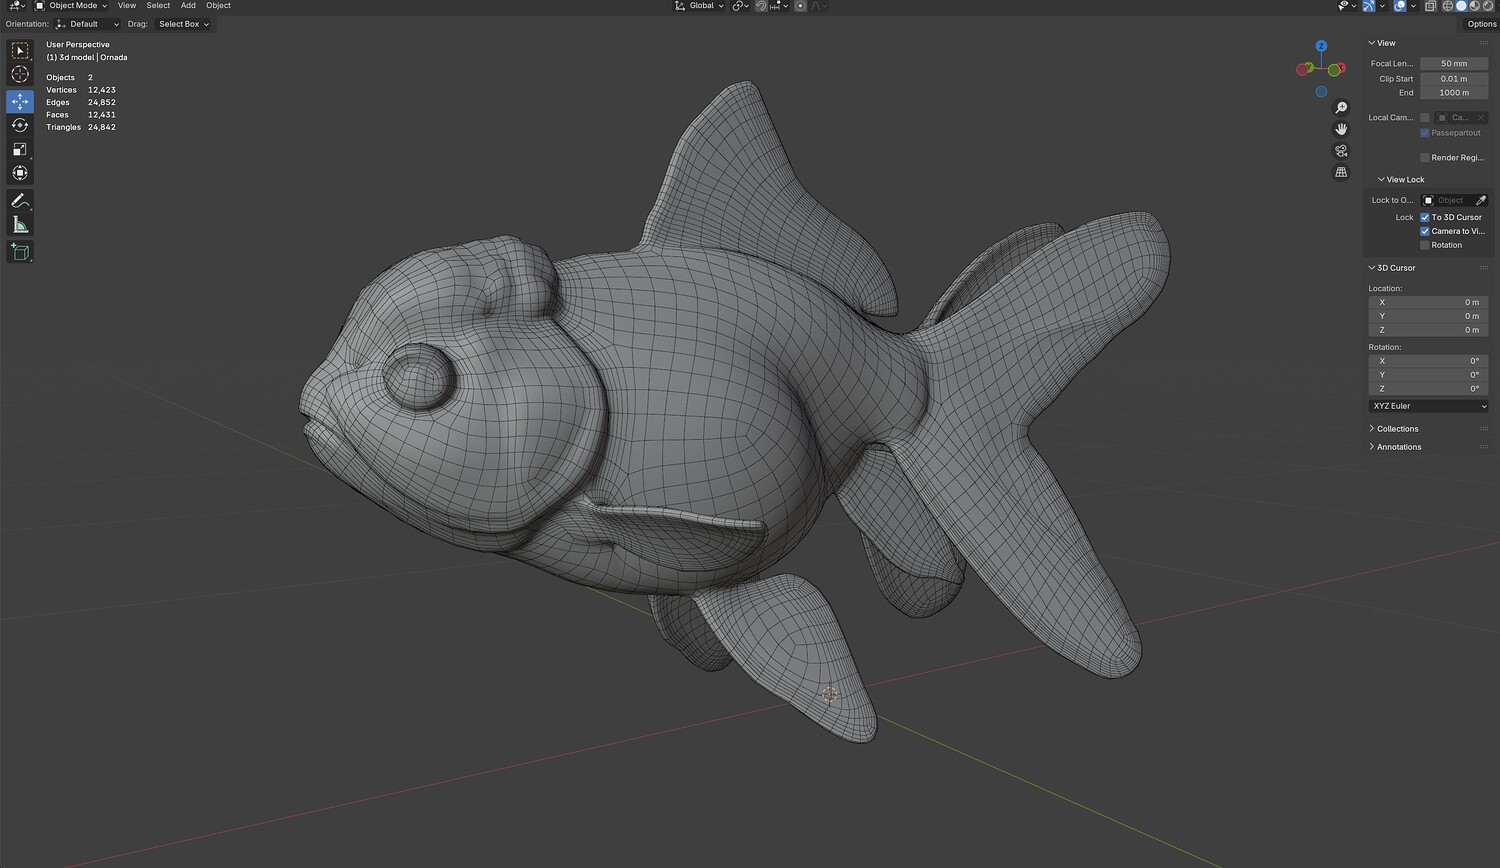Viewport: 1500px width, 868px height.
Task: Open Global transform orientation dropdown
Action: 699,6
